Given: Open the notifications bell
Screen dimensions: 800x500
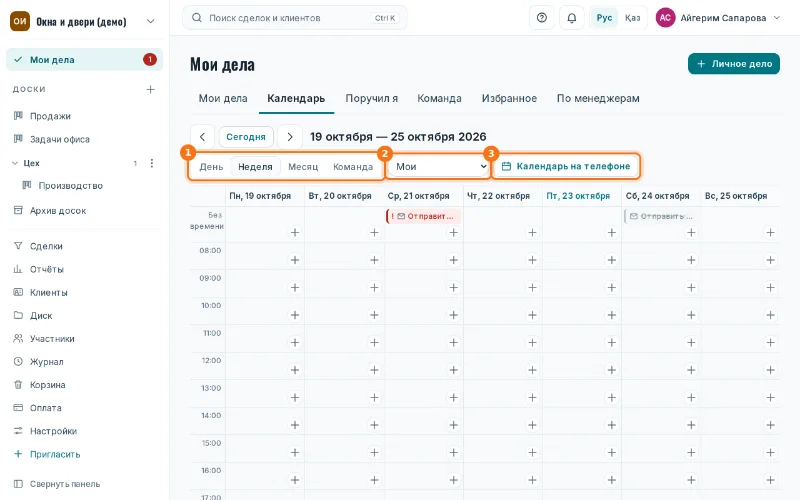Looking at the screenshot, I should coord(572,18).
